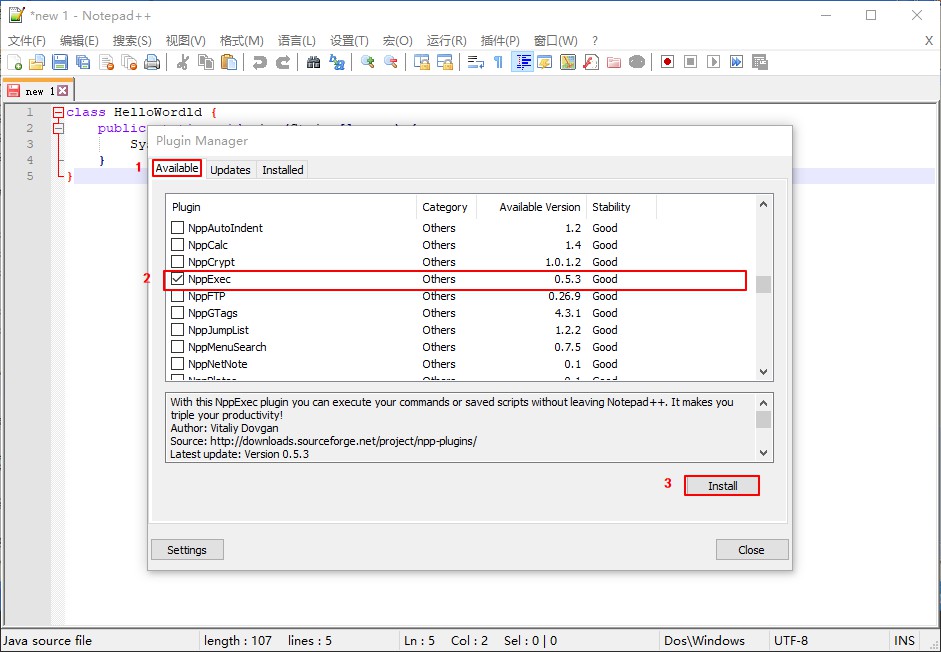The width and height of the screenshot is (941, 652).
Task: Tick the NppFTP checkbox
Action: (177, 296)
